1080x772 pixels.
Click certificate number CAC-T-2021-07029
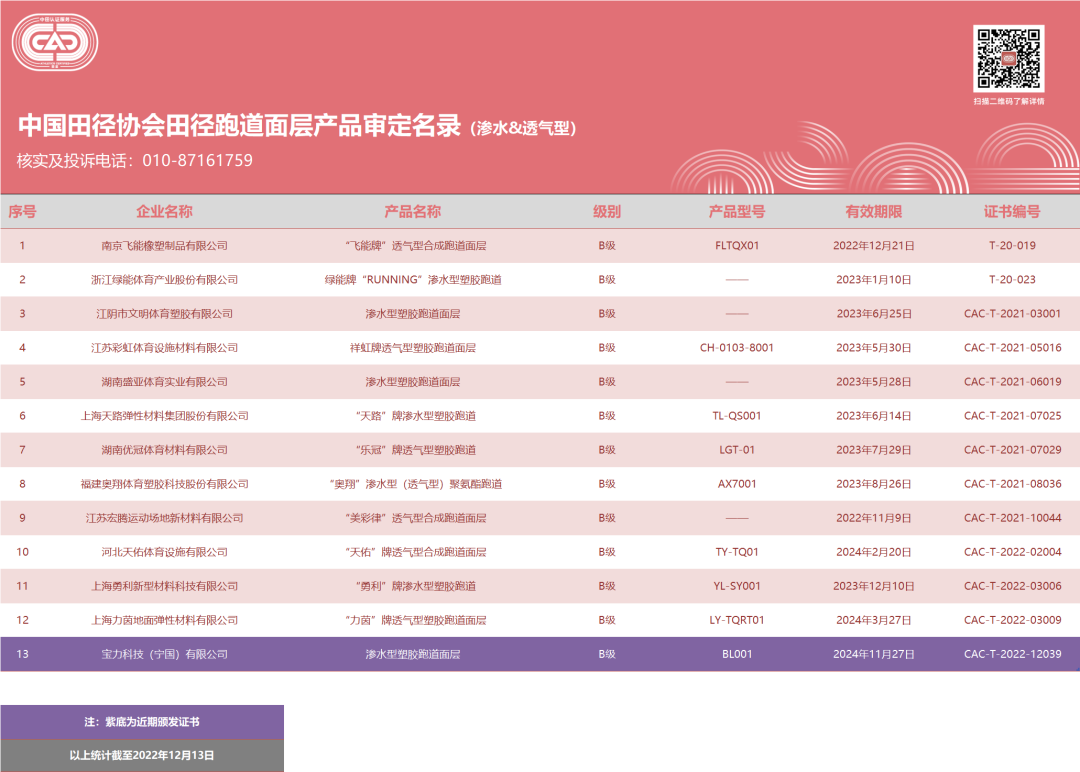1012,450
